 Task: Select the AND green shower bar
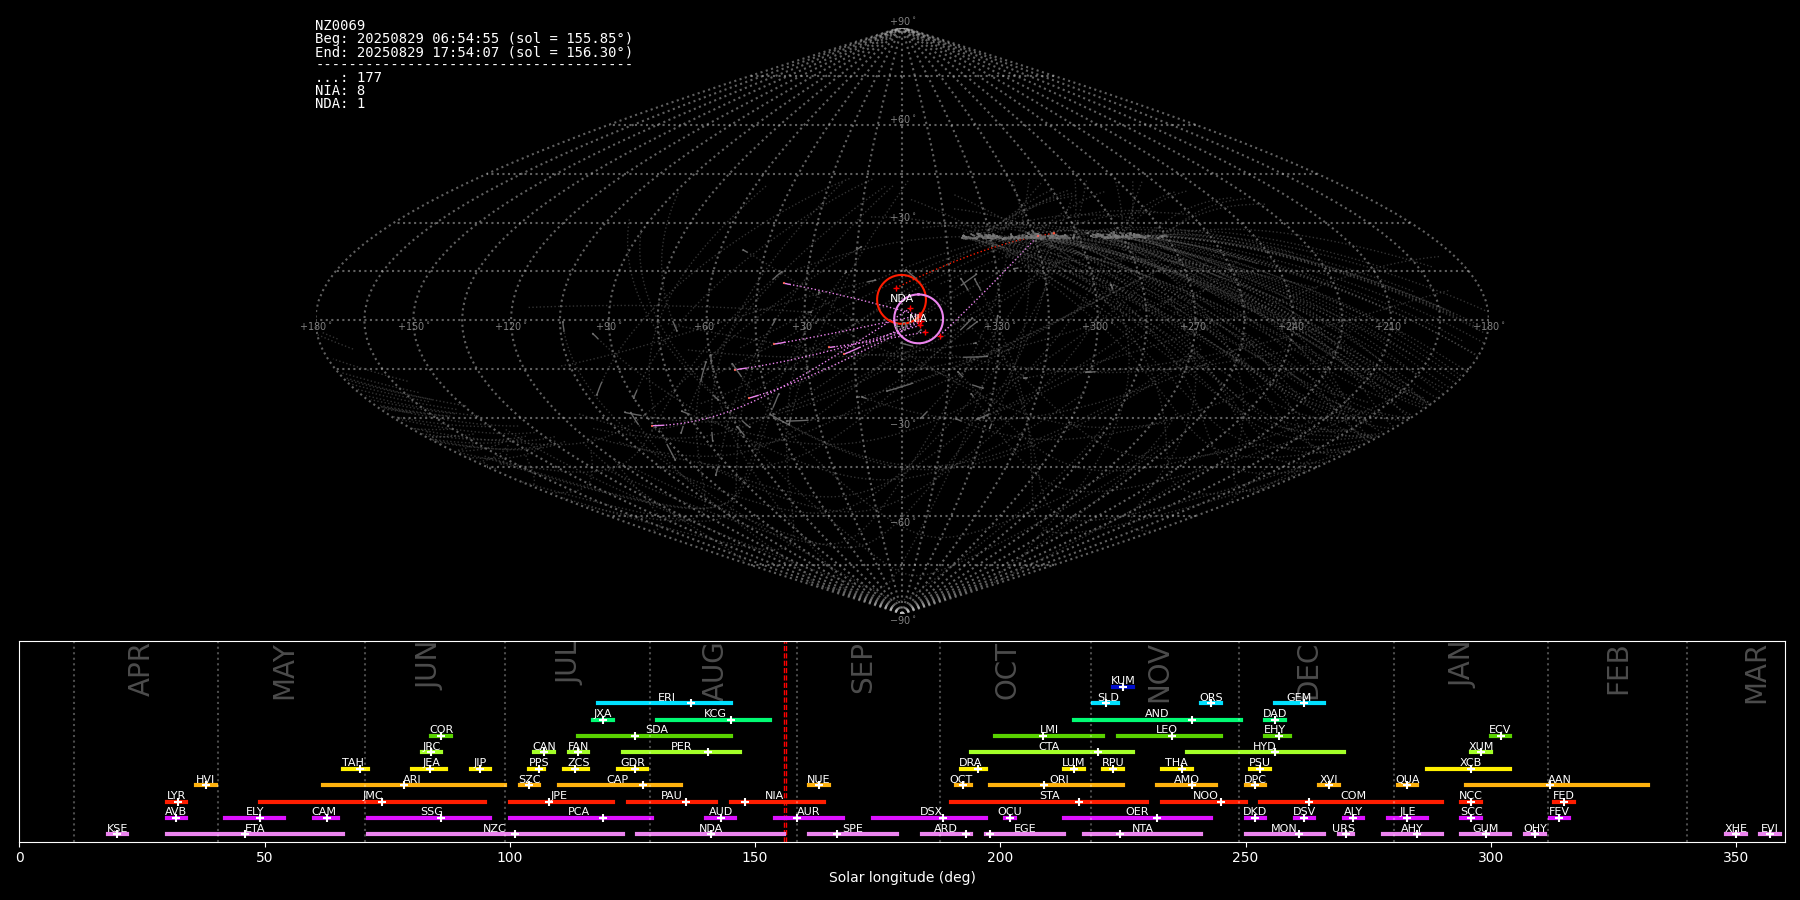point(1157,720)
